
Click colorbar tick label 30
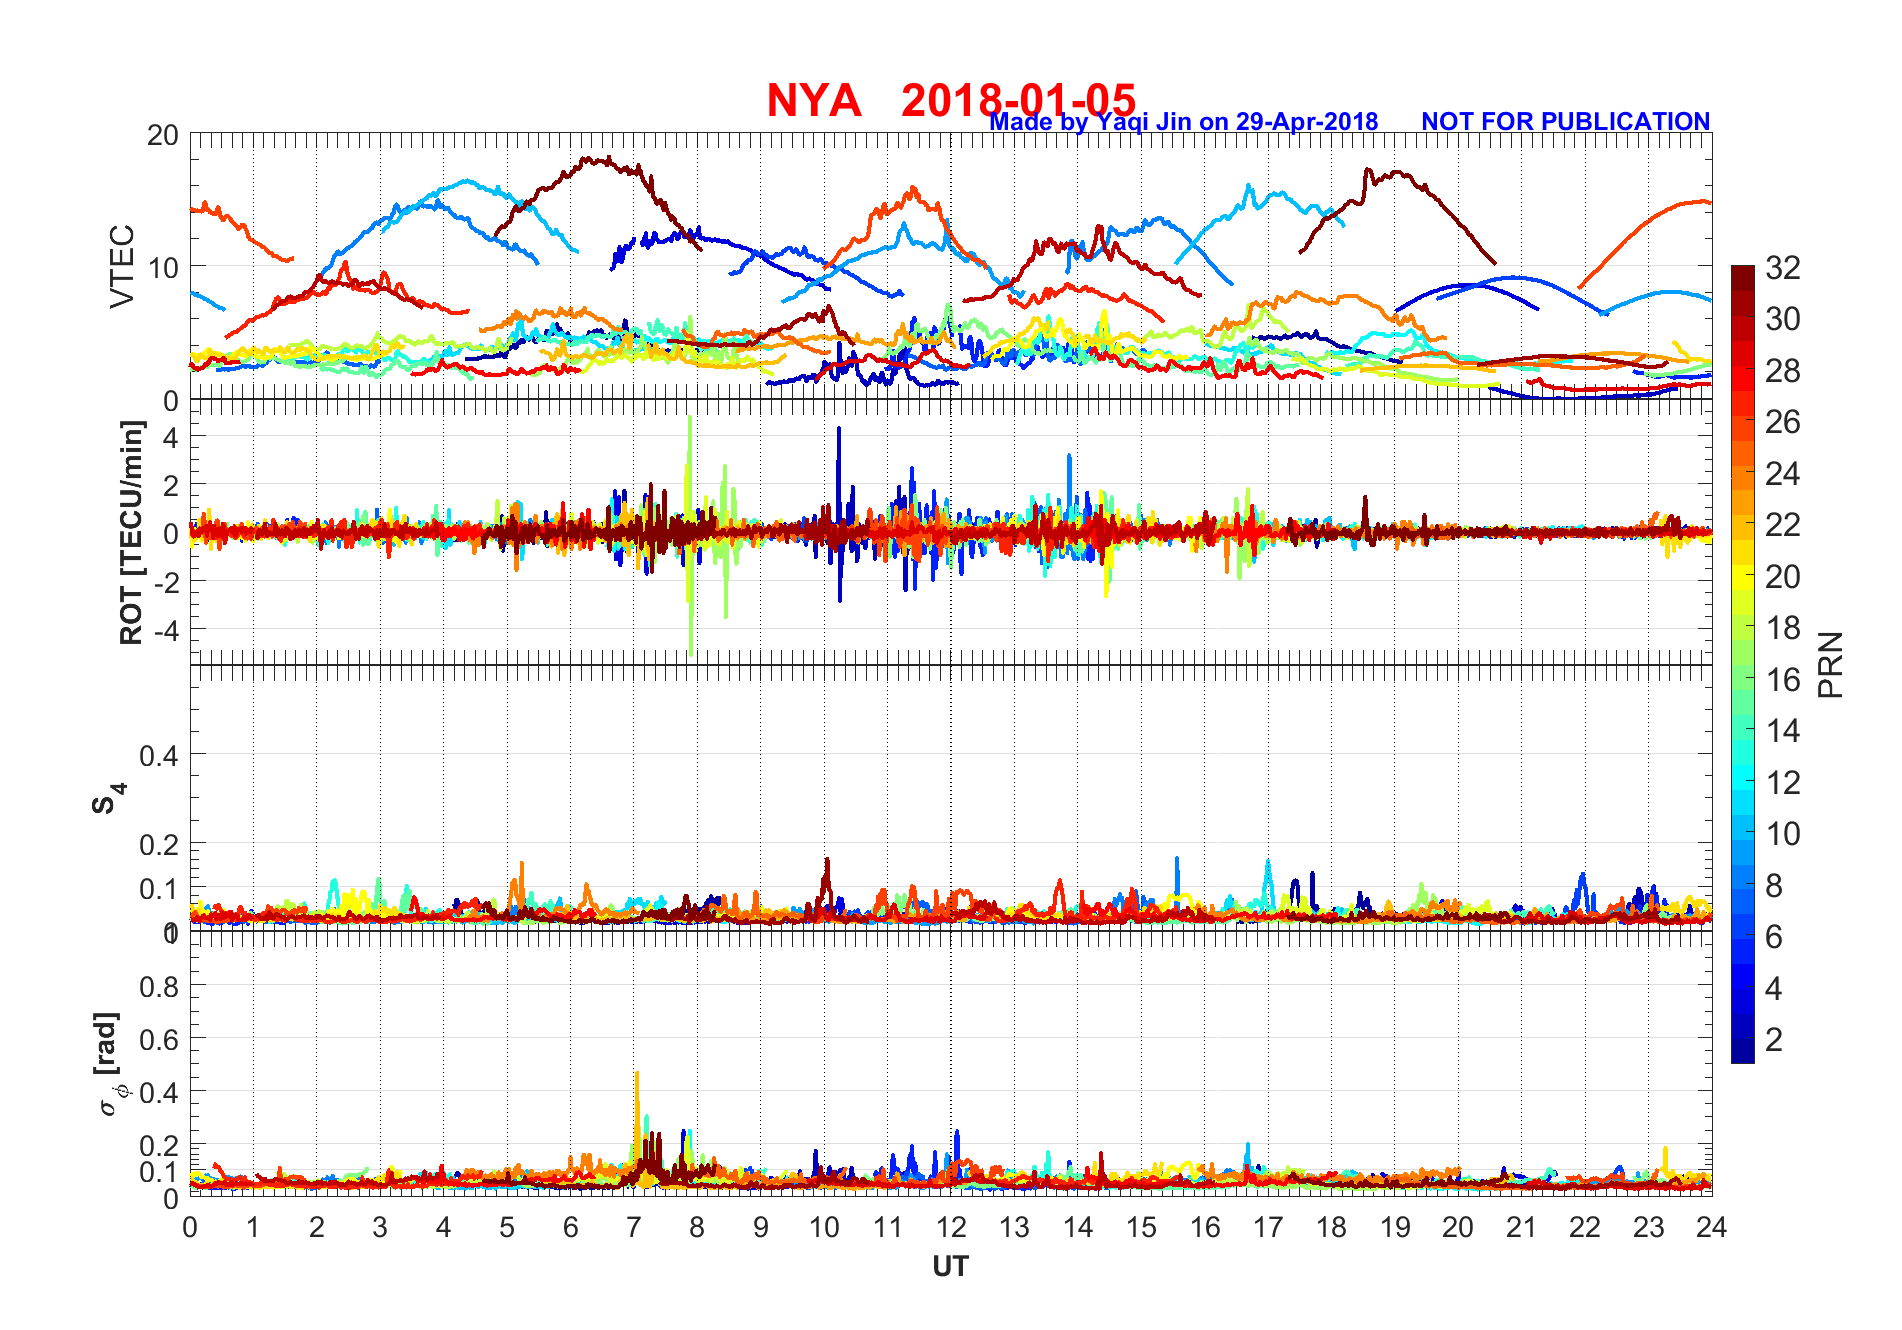pyautogui.click(x=1783, y=319)
